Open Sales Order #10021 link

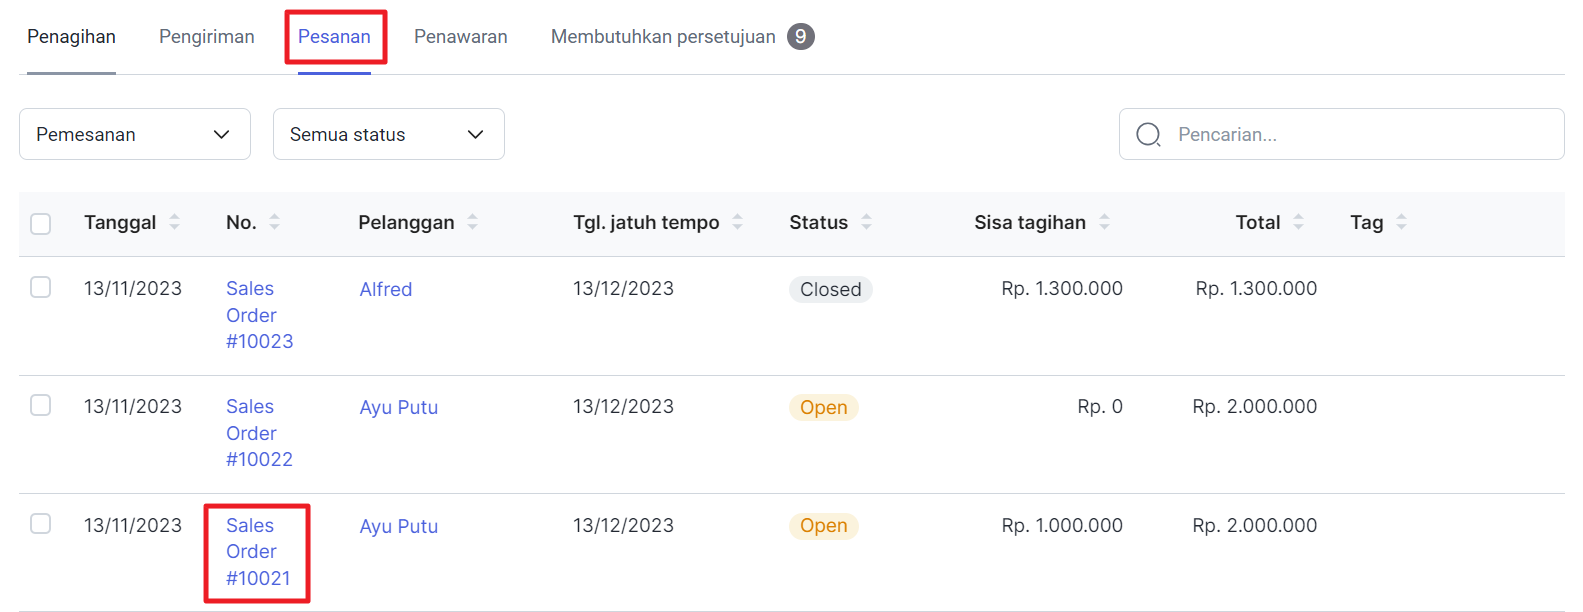(257, 552)
